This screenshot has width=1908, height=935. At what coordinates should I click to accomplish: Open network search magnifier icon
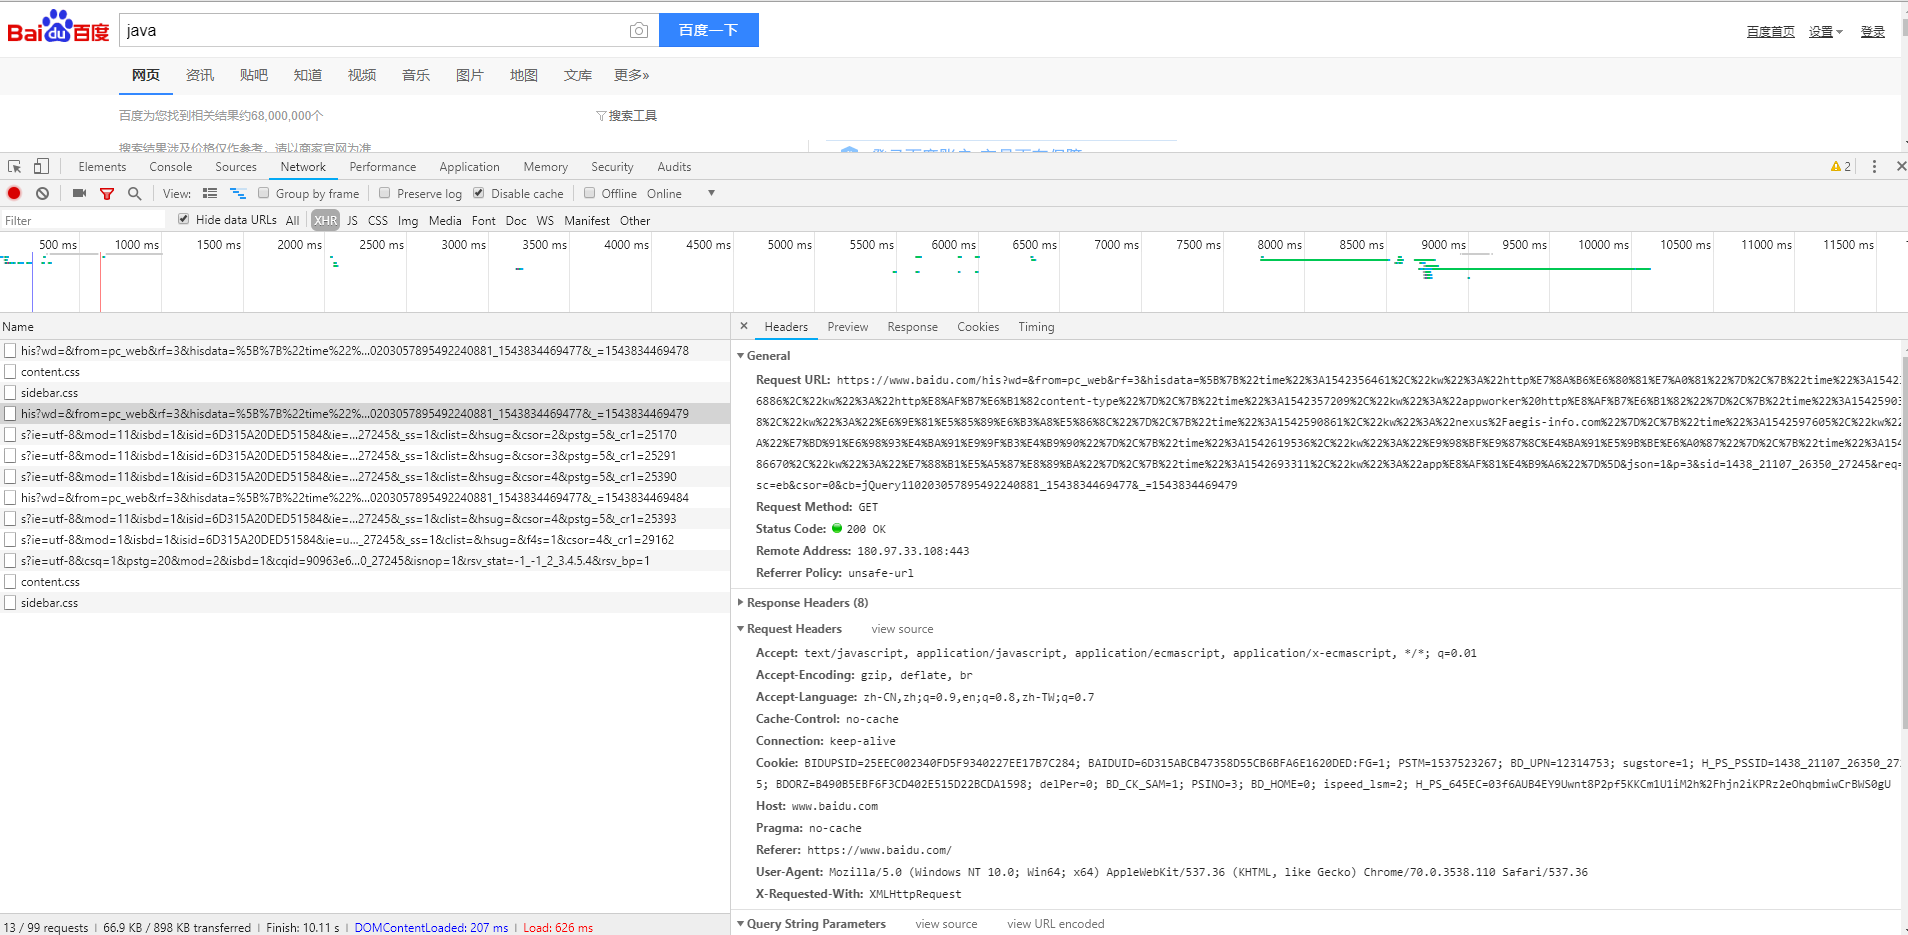tap(134, 193)
